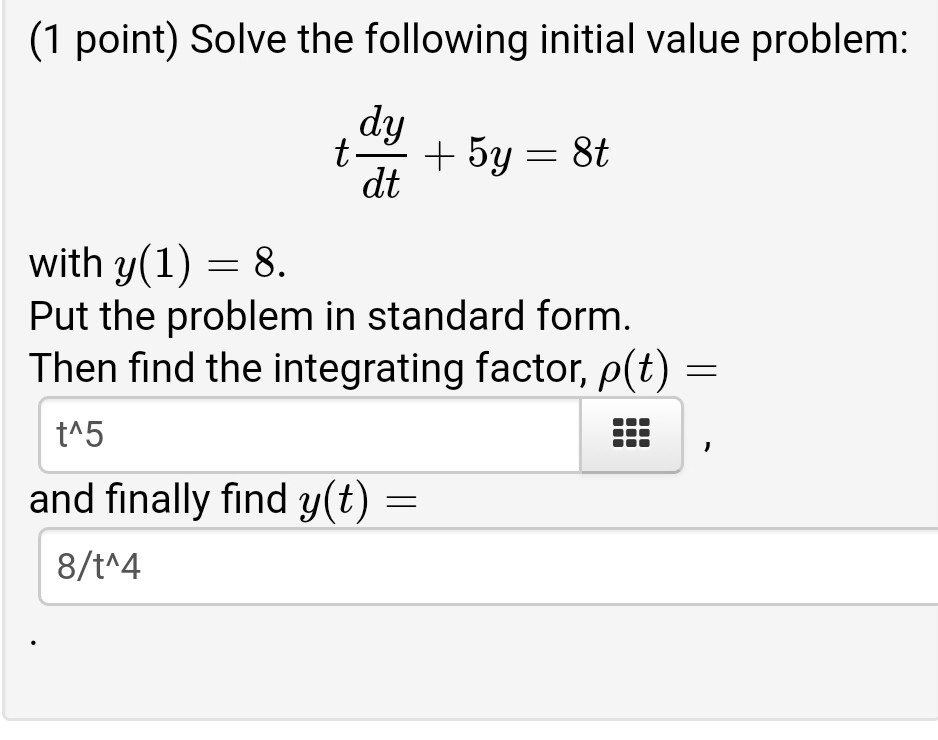Screen dimensions: 938x740
Task: Click the 1 point problem header
Action: pyautogui.click(x=467, y=38)
